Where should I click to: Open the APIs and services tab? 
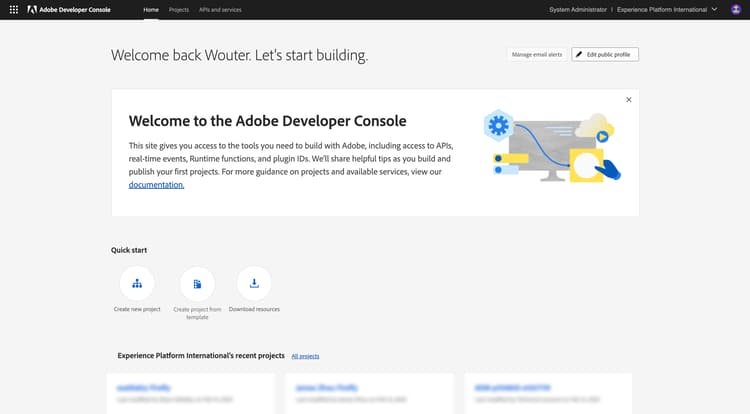point(220,10)
